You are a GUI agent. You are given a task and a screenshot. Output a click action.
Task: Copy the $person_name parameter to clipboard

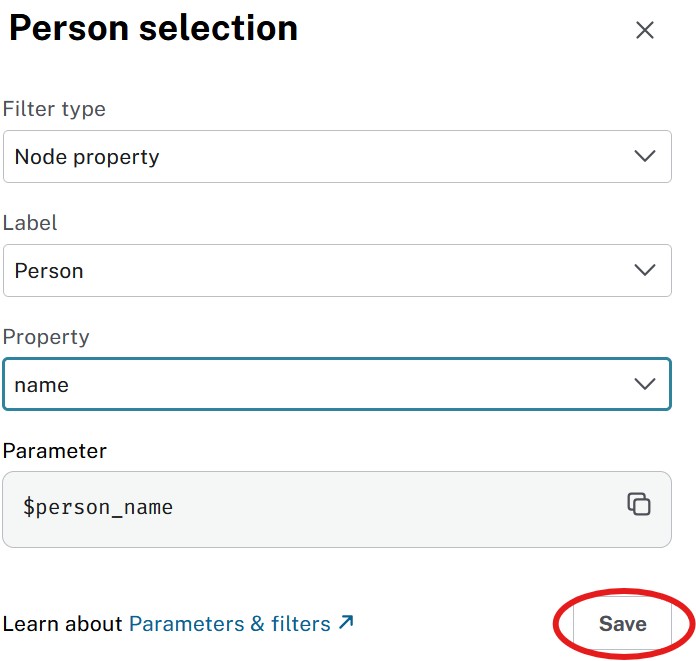click(639, 504)
